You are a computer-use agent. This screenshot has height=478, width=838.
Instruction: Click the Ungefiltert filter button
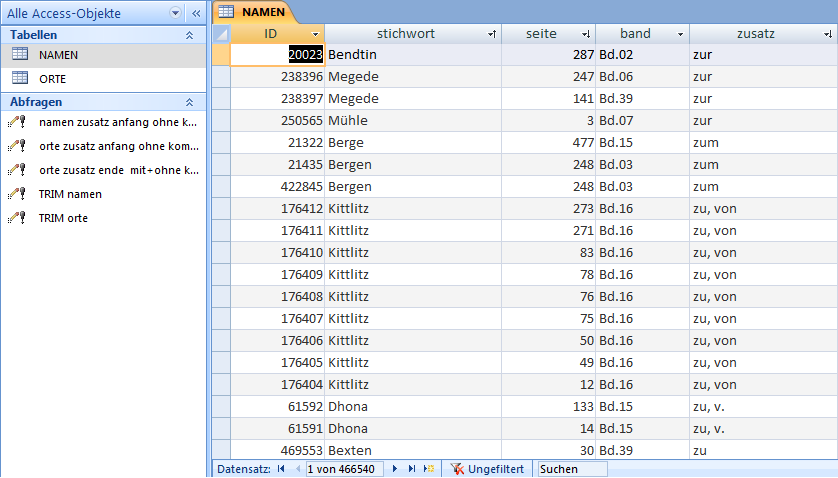coord(488,468)
